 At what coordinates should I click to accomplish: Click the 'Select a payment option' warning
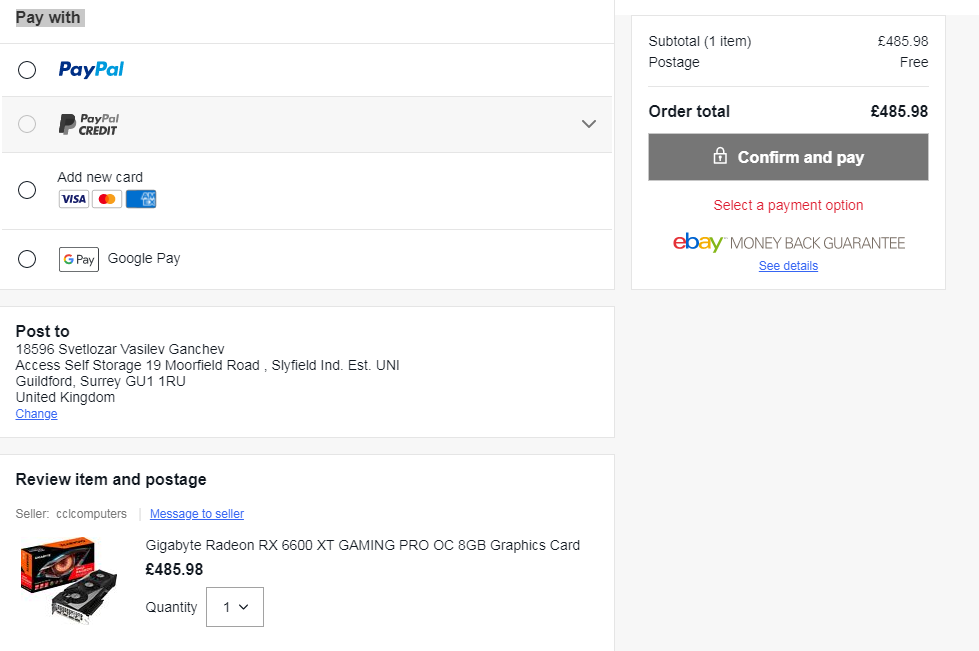pyautogui.click(x=788, y=205)
